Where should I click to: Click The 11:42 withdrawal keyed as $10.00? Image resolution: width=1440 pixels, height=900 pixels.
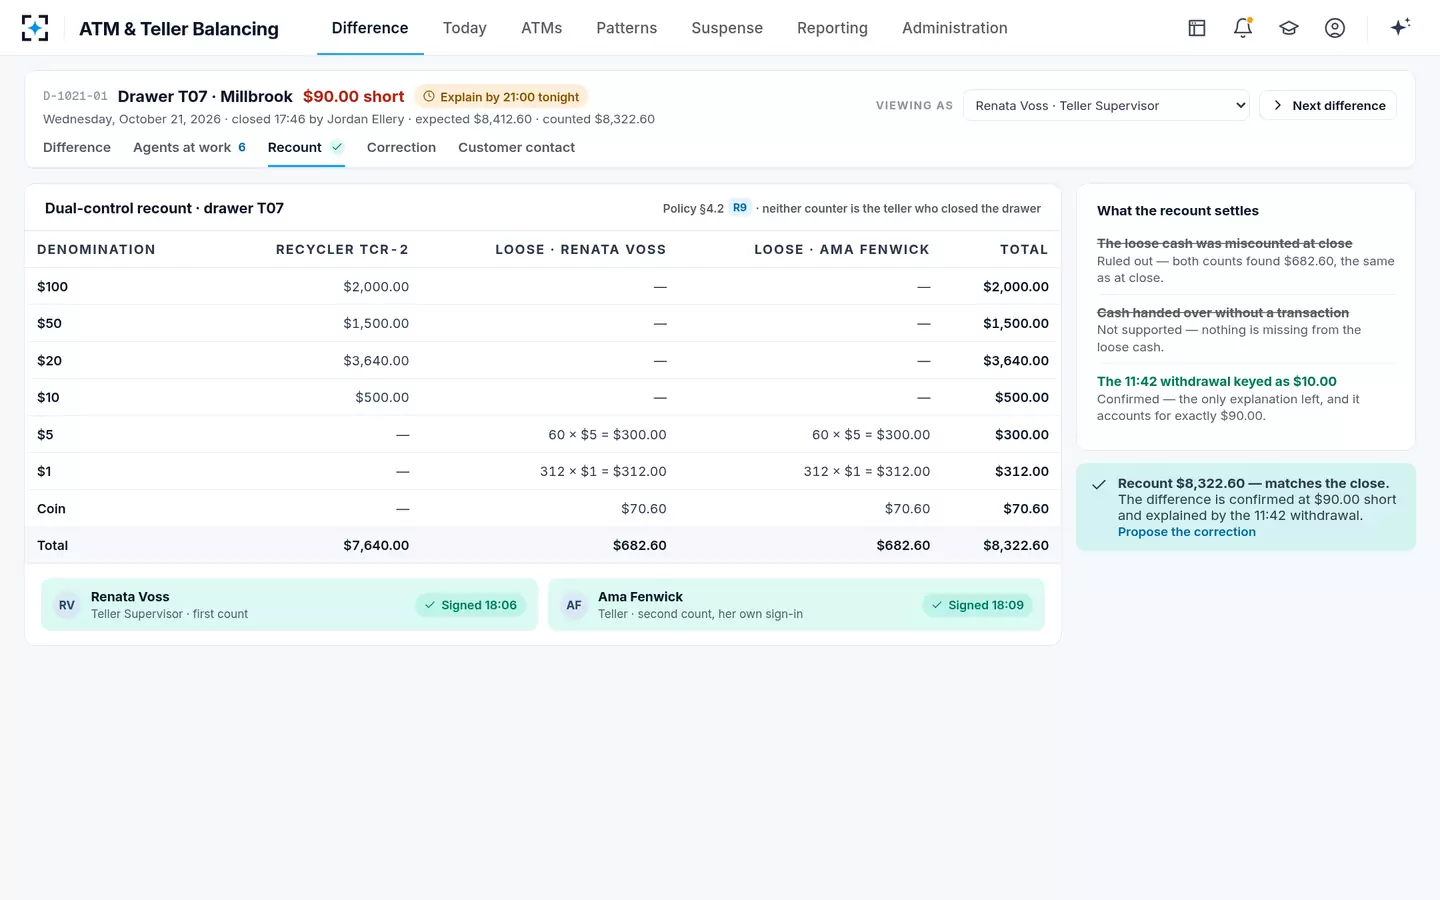[1217, 381]
